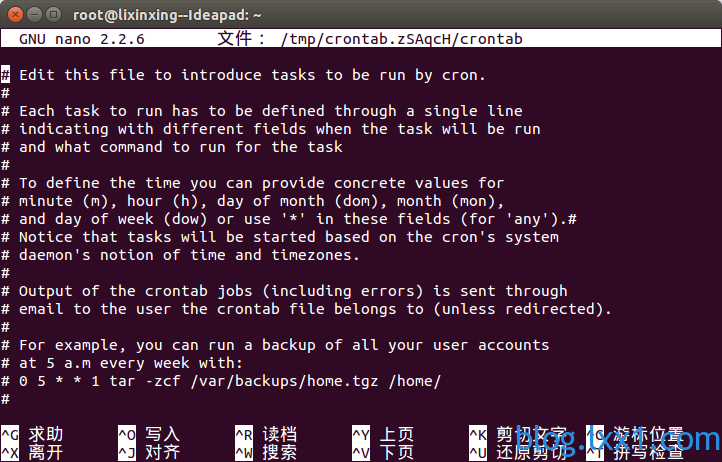The width and height of the screenshot is (722, 462).
Task: Click the ^U 还原剪切 uncut shortcut
Action: (x=518, y=452)
